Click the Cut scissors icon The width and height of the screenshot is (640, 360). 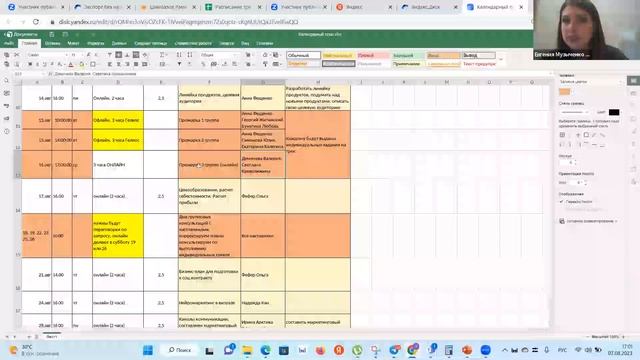coord(17,55)
